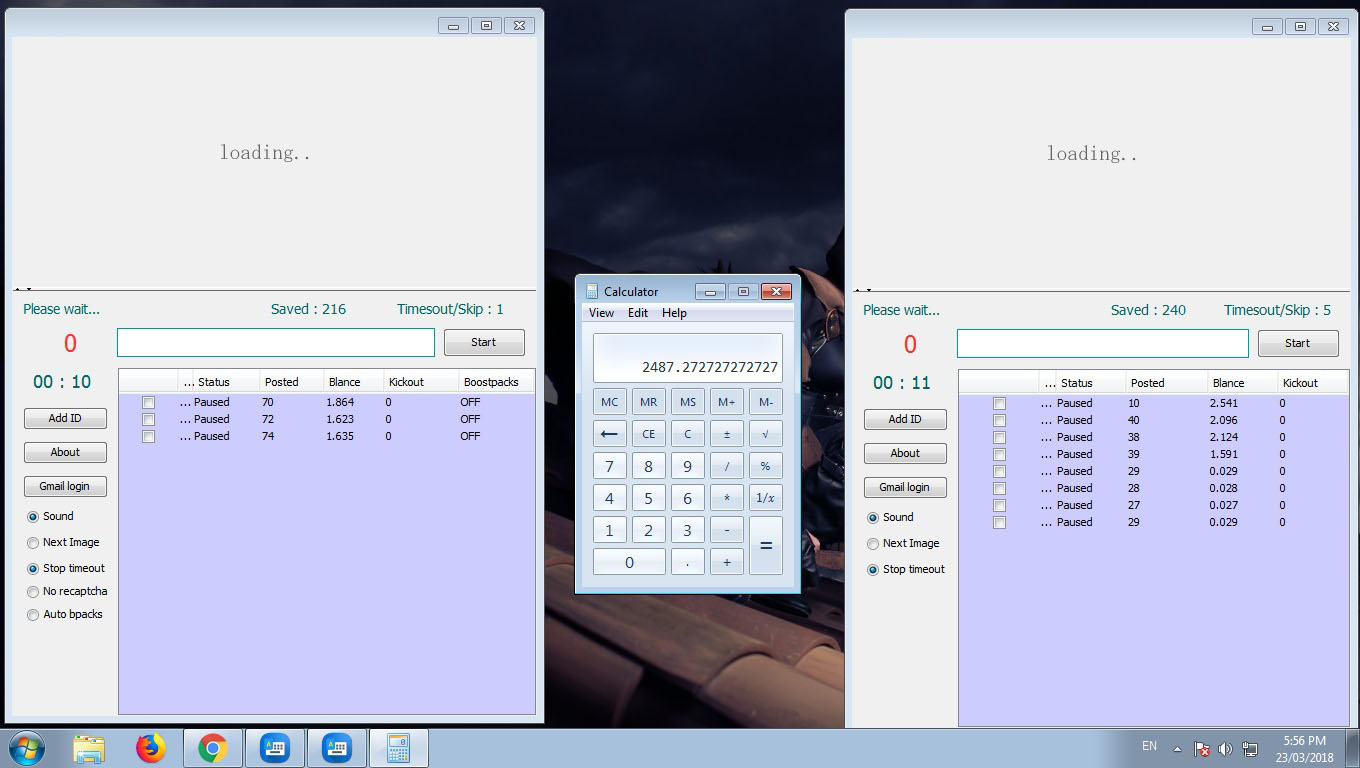Open the Calculator View menu
Image resolution: width=1360 pixels, height=768 pixels.
601,313
